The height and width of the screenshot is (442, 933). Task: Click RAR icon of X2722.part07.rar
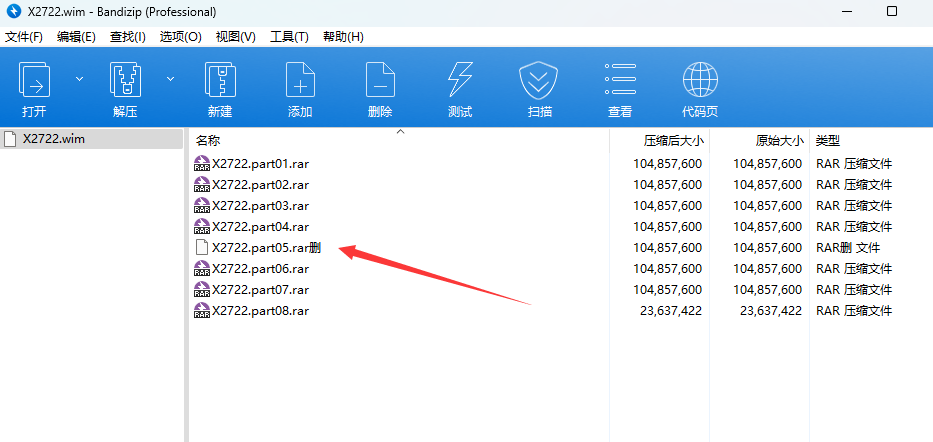click(x=202, y=290)
